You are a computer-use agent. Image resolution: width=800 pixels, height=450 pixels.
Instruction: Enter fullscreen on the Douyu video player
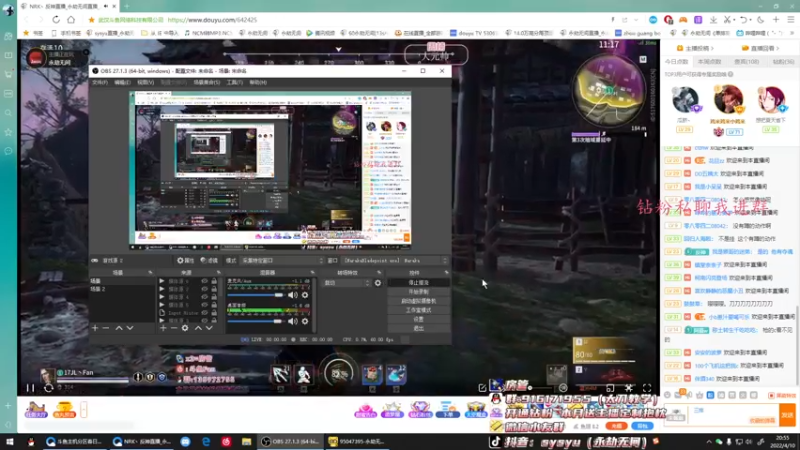[647, 388]
